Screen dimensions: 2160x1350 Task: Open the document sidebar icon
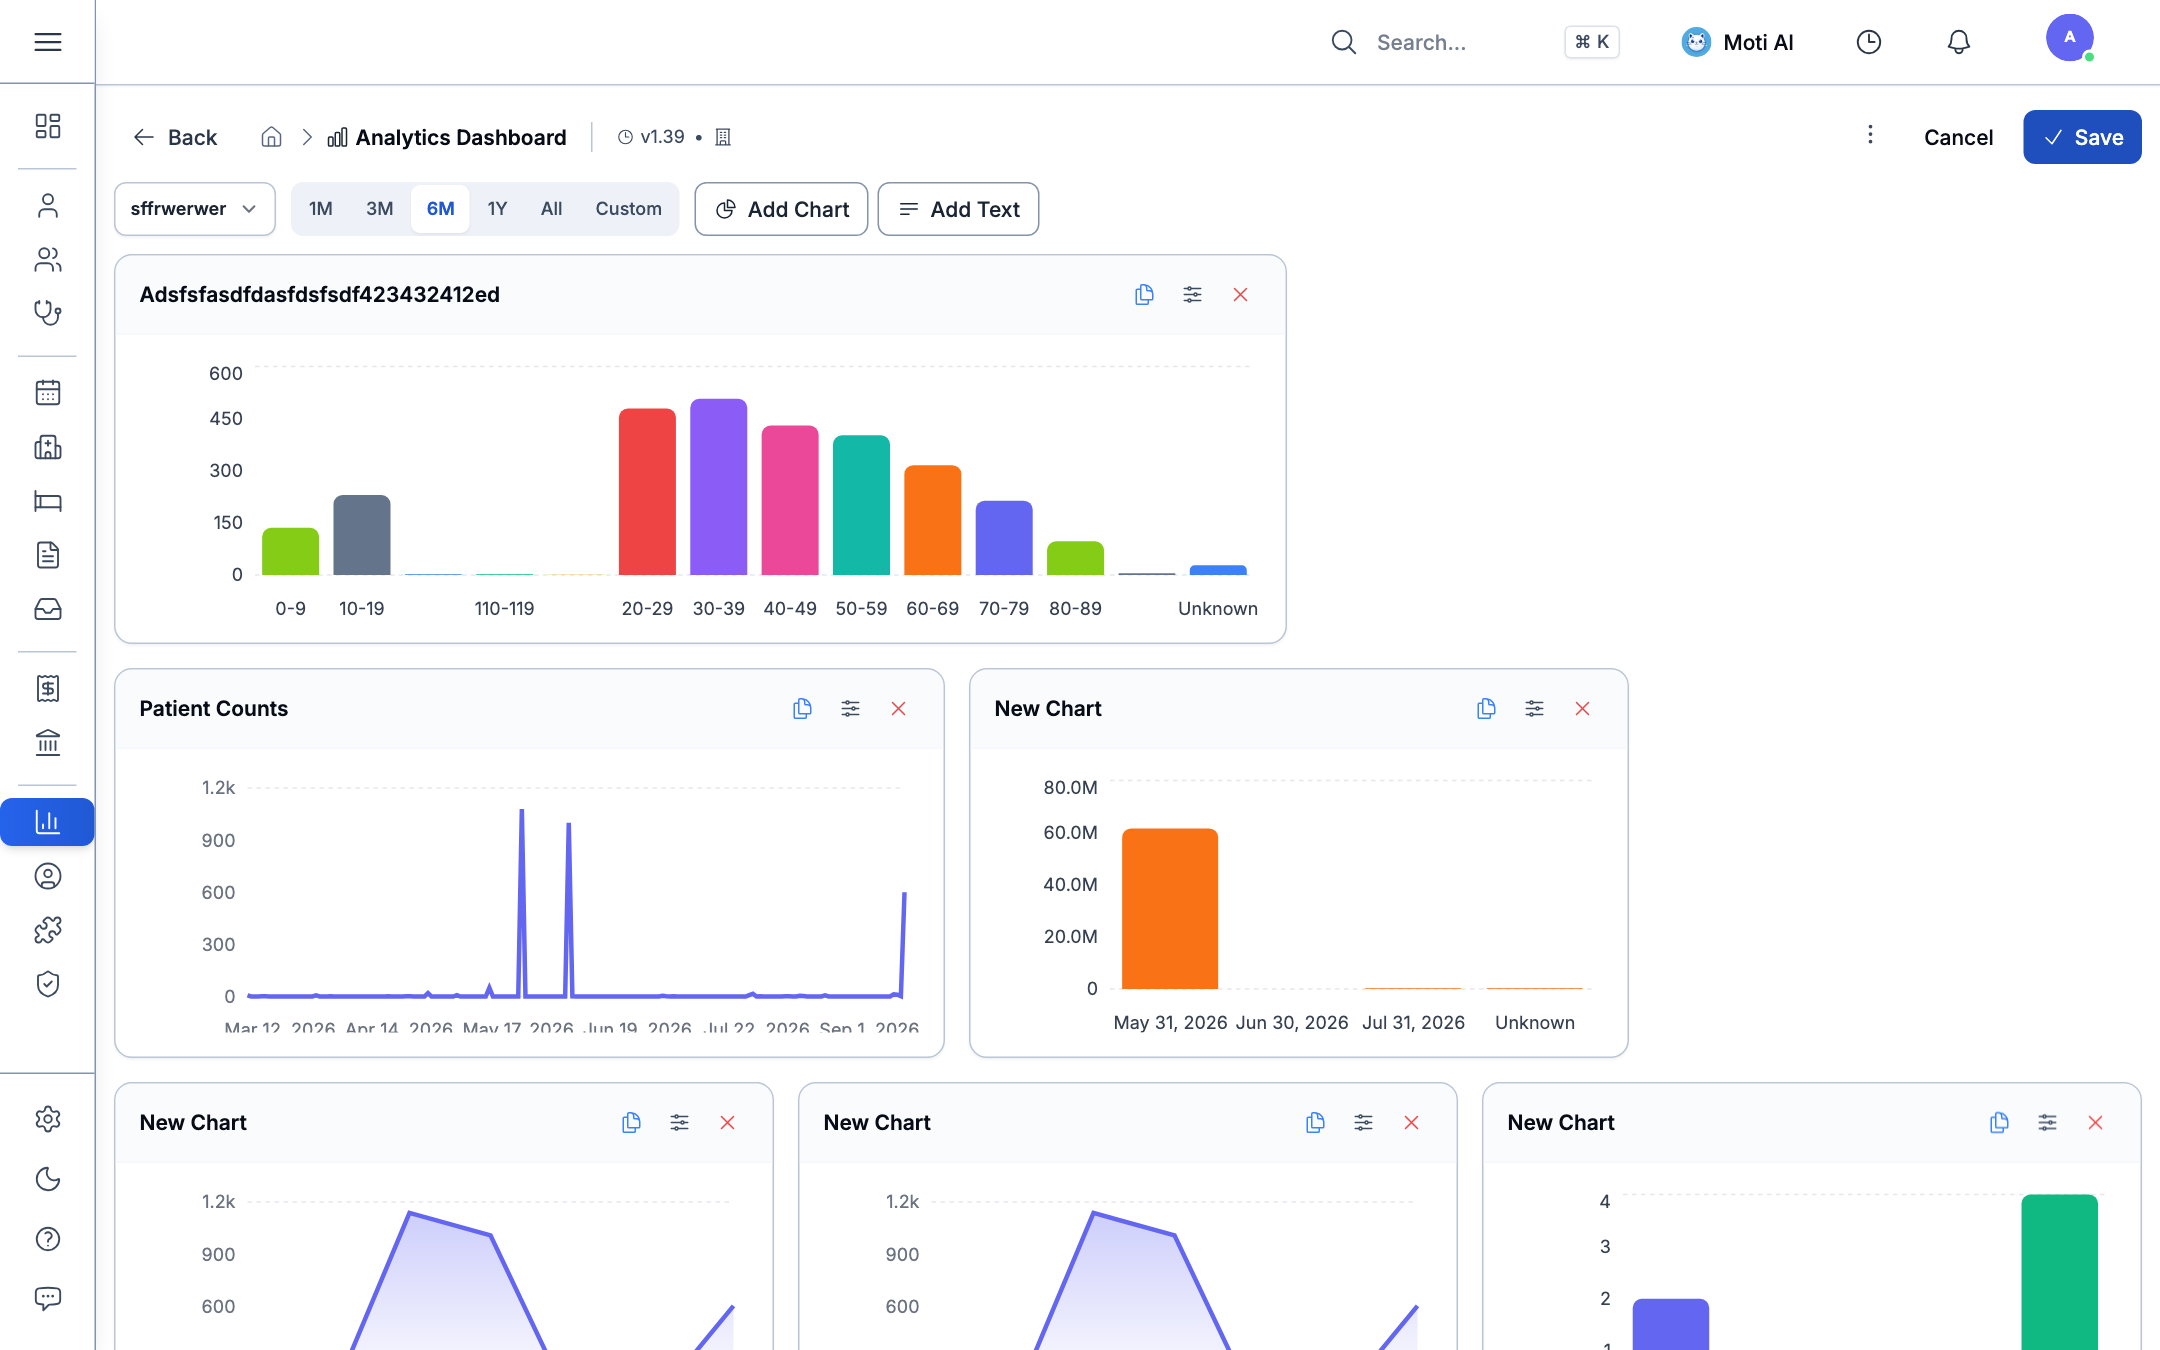tap(47, 555)
